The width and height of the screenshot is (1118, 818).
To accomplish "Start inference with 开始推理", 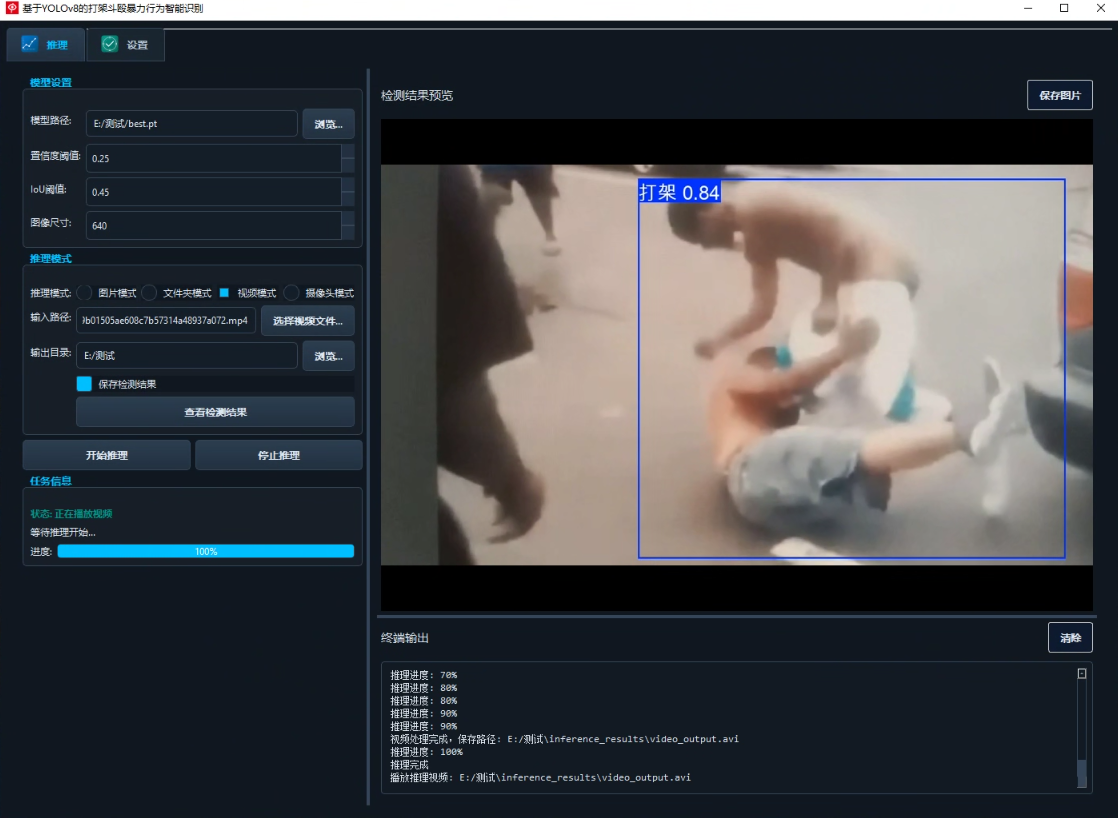I will point(107,455).
